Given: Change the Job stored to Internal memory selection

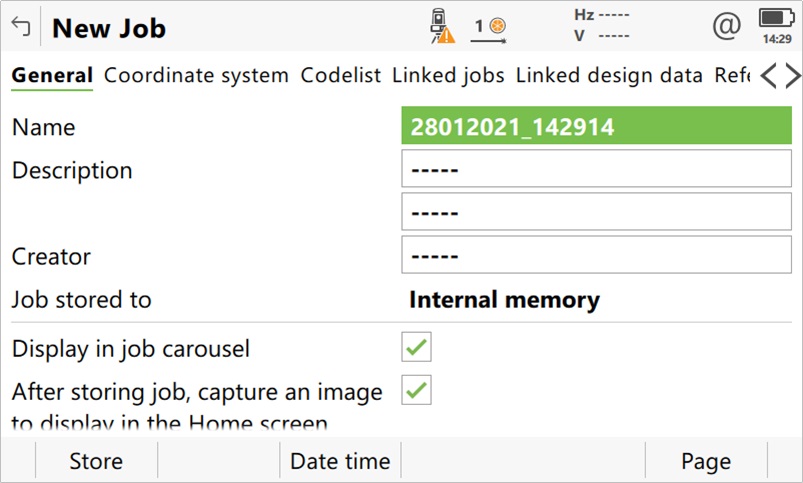Looking at the screenshot, I should click(504, 300).
